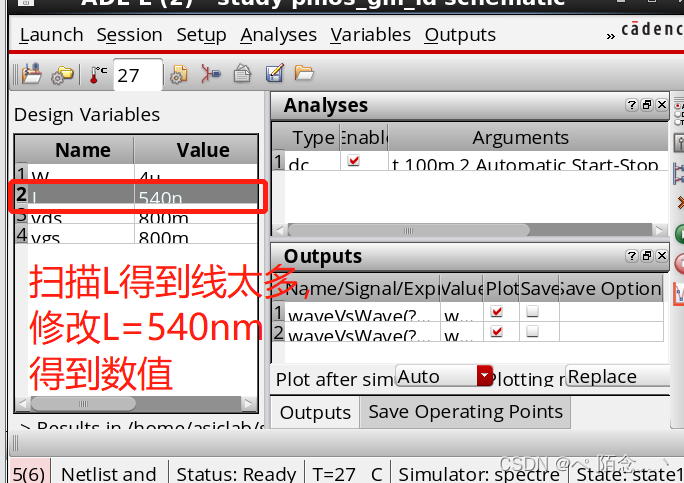Switch to the Outputs tab
This screenshot has height=483, width=684.
tap(315, 412)
